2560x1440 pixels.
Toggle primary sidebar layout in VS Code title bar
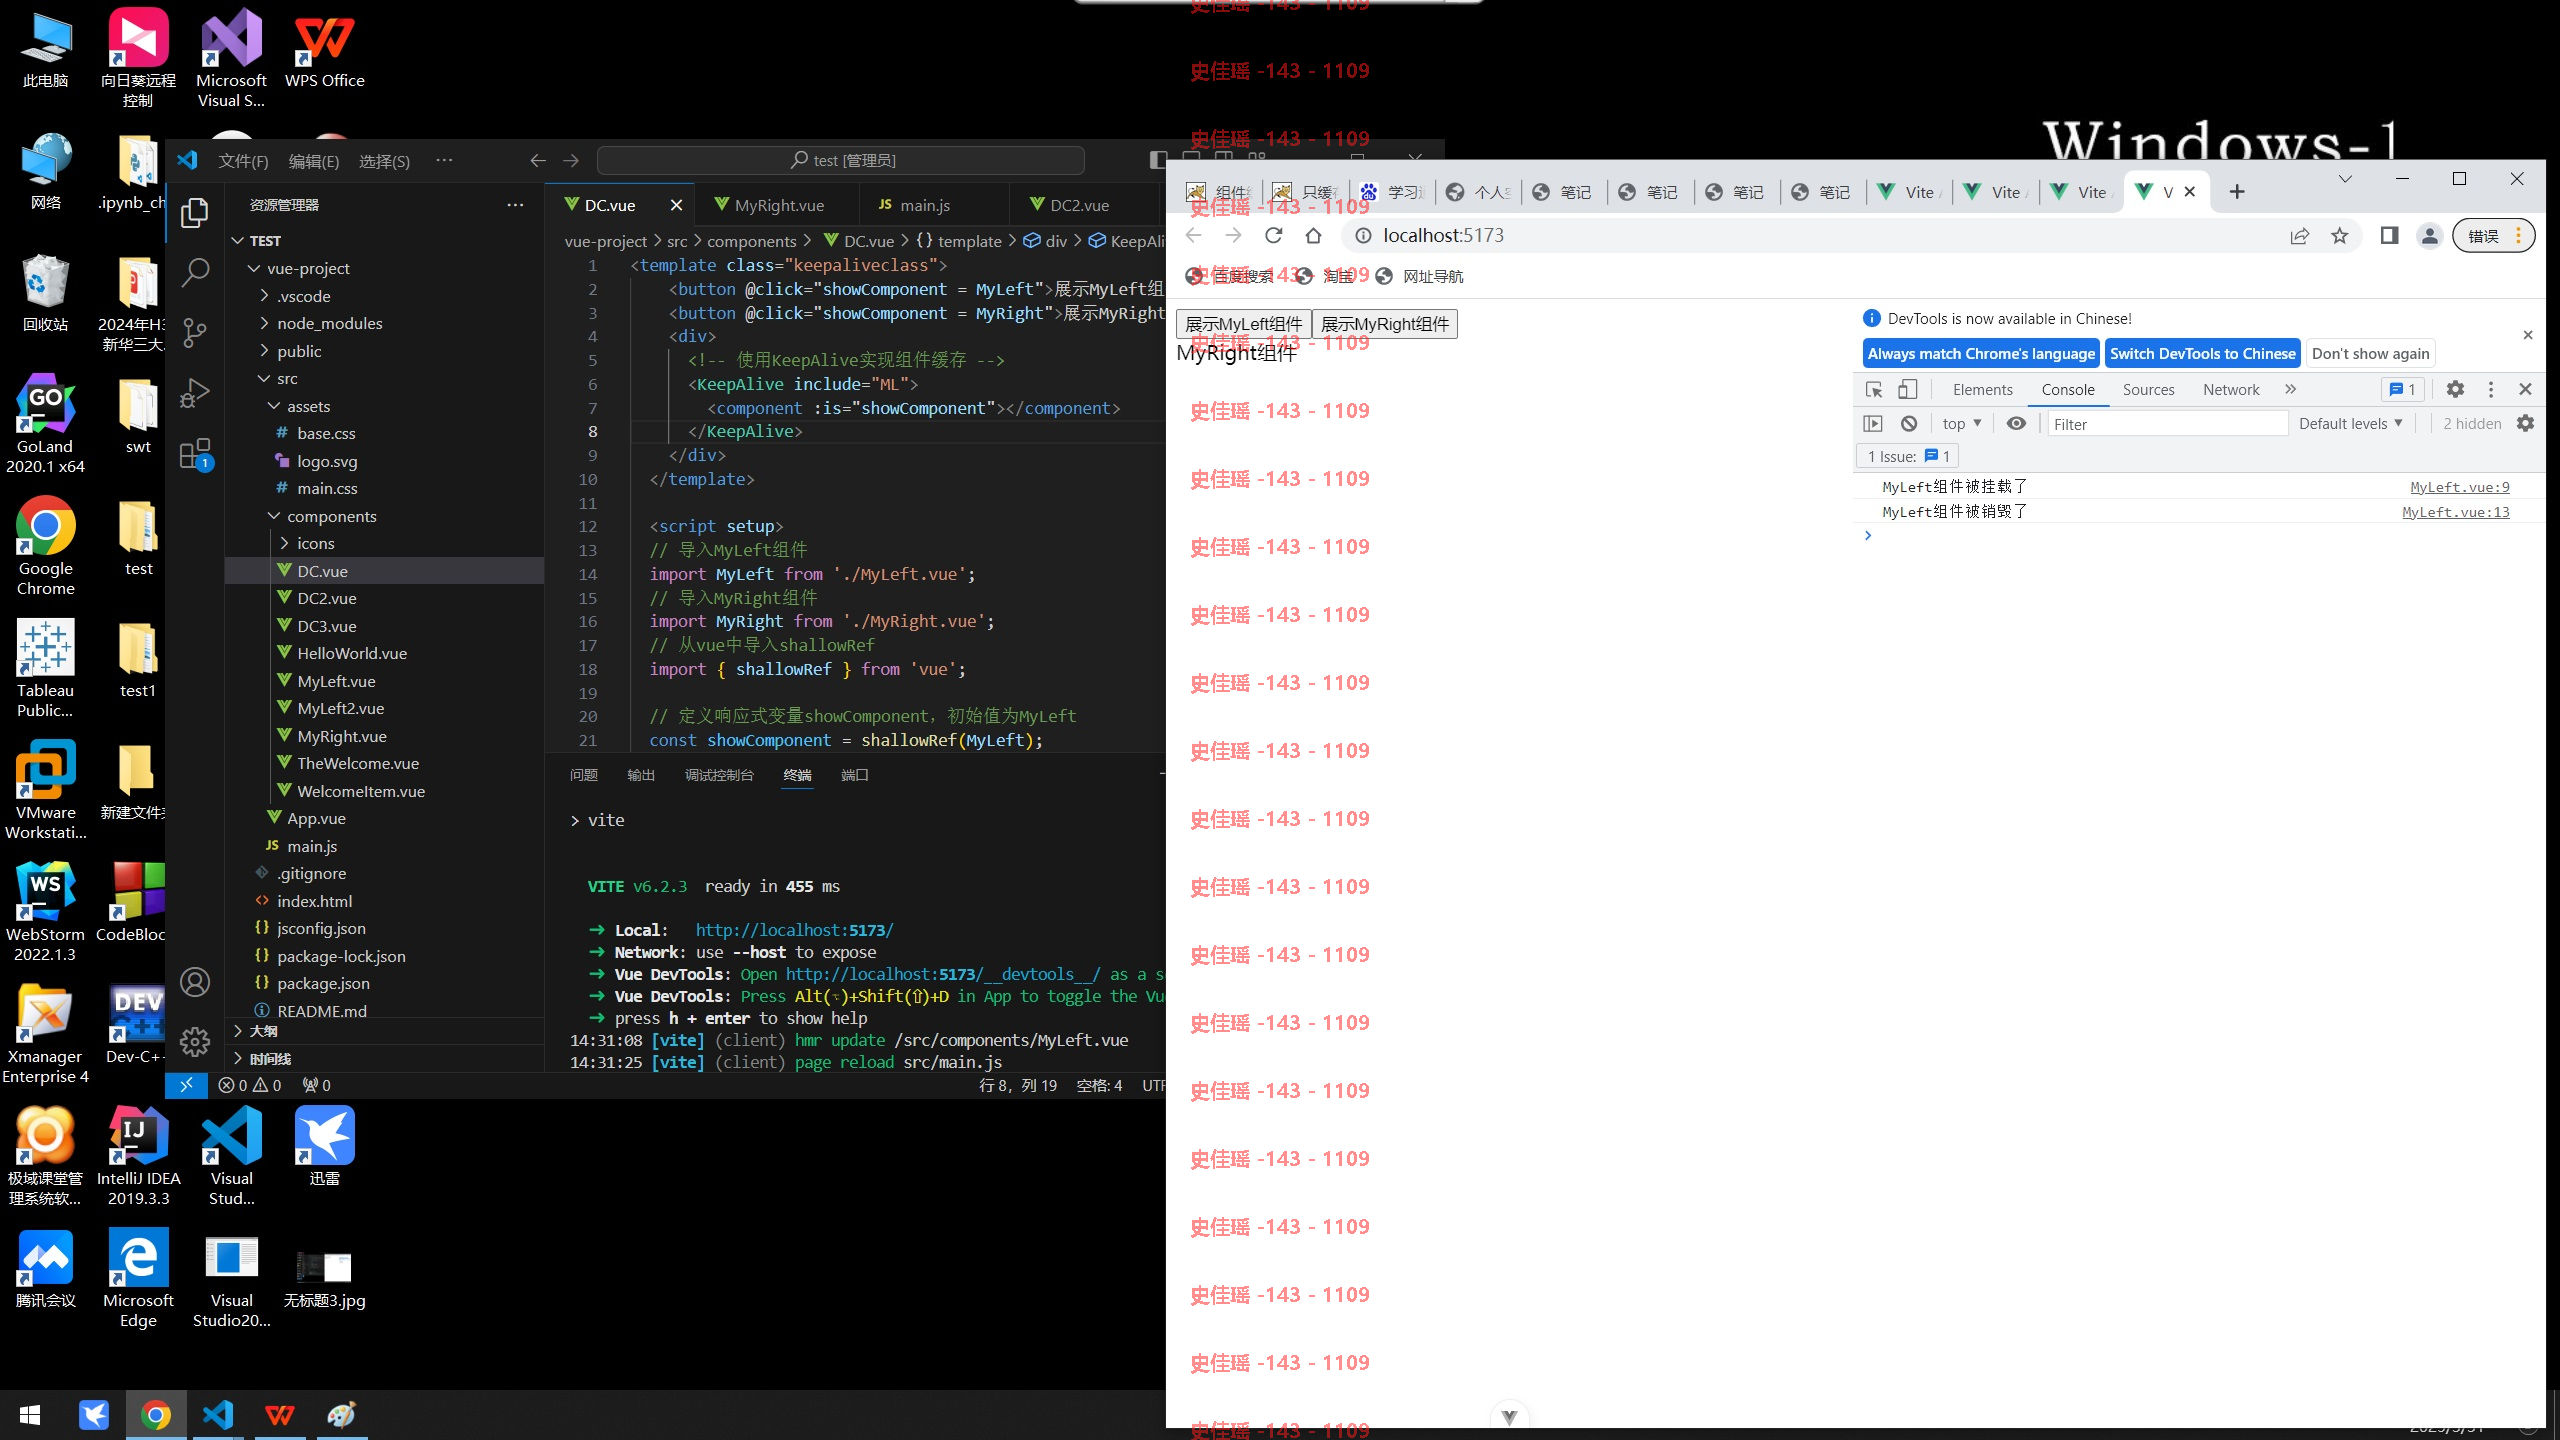point(1158,160)
